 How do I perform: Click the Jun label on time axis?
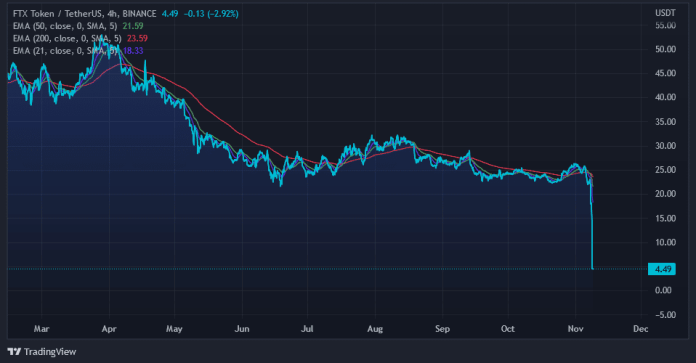[242, 329]
